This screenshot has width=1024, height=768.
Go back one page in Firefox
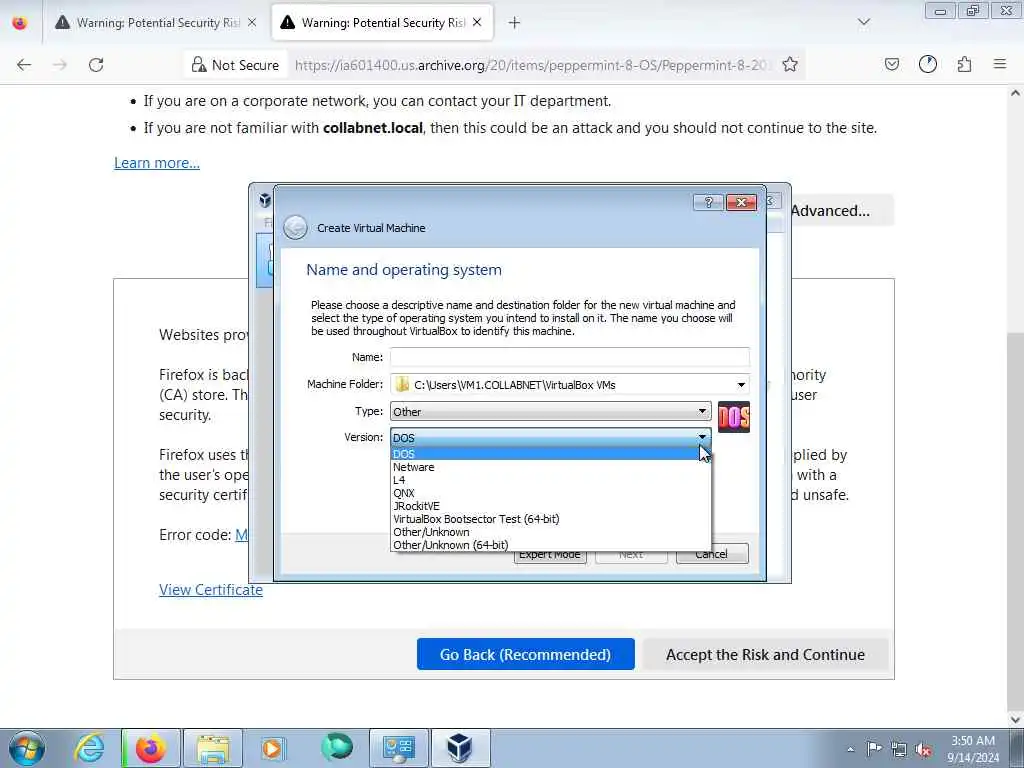click(24, 65)
